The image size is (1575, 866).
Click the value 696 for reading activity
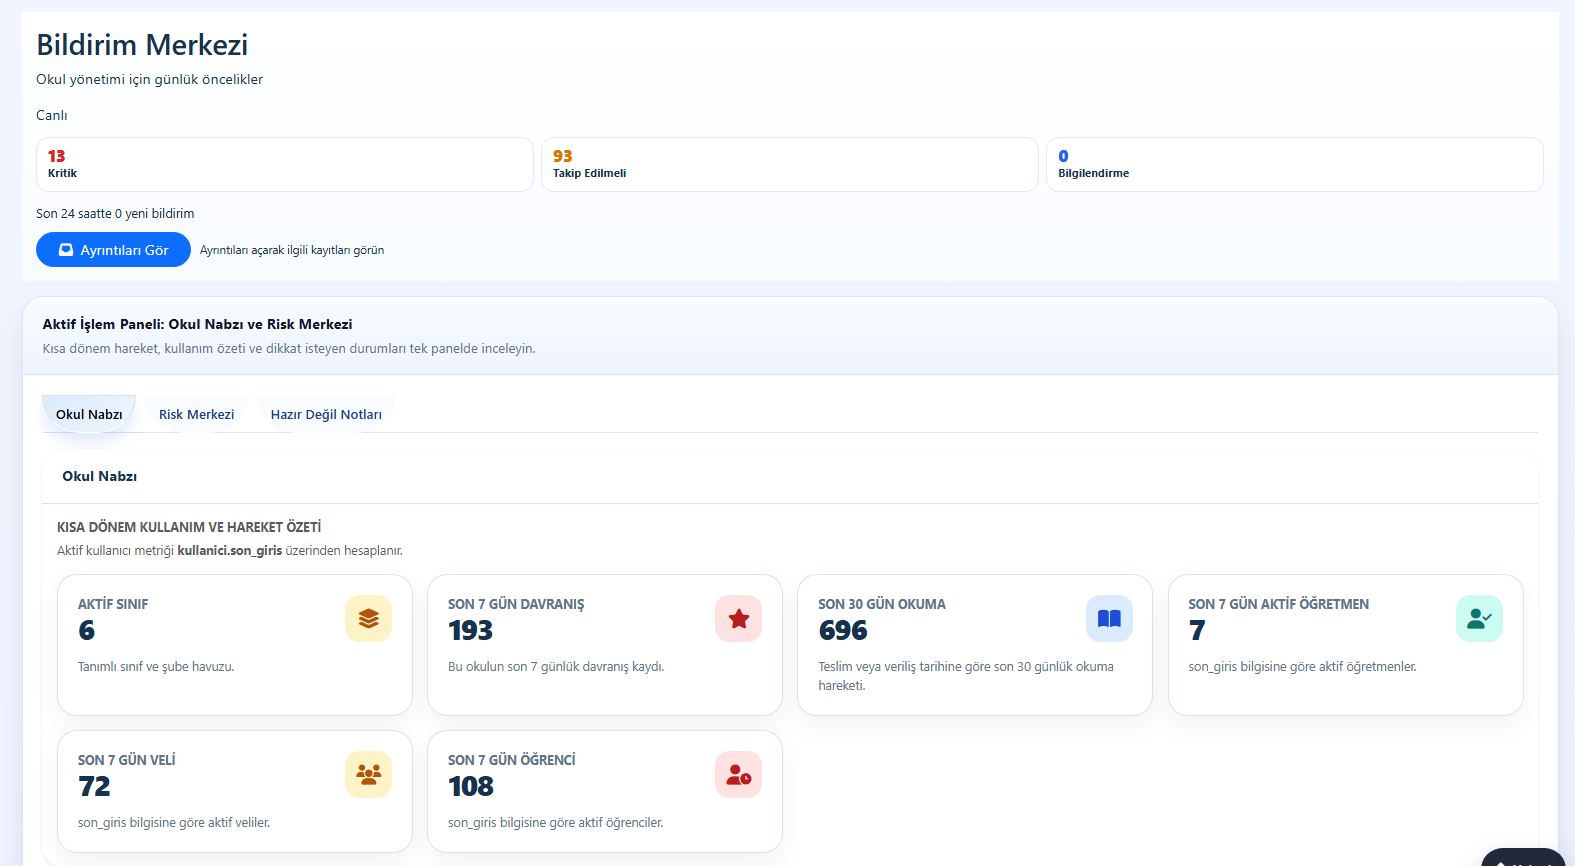(x=843, y=630)
